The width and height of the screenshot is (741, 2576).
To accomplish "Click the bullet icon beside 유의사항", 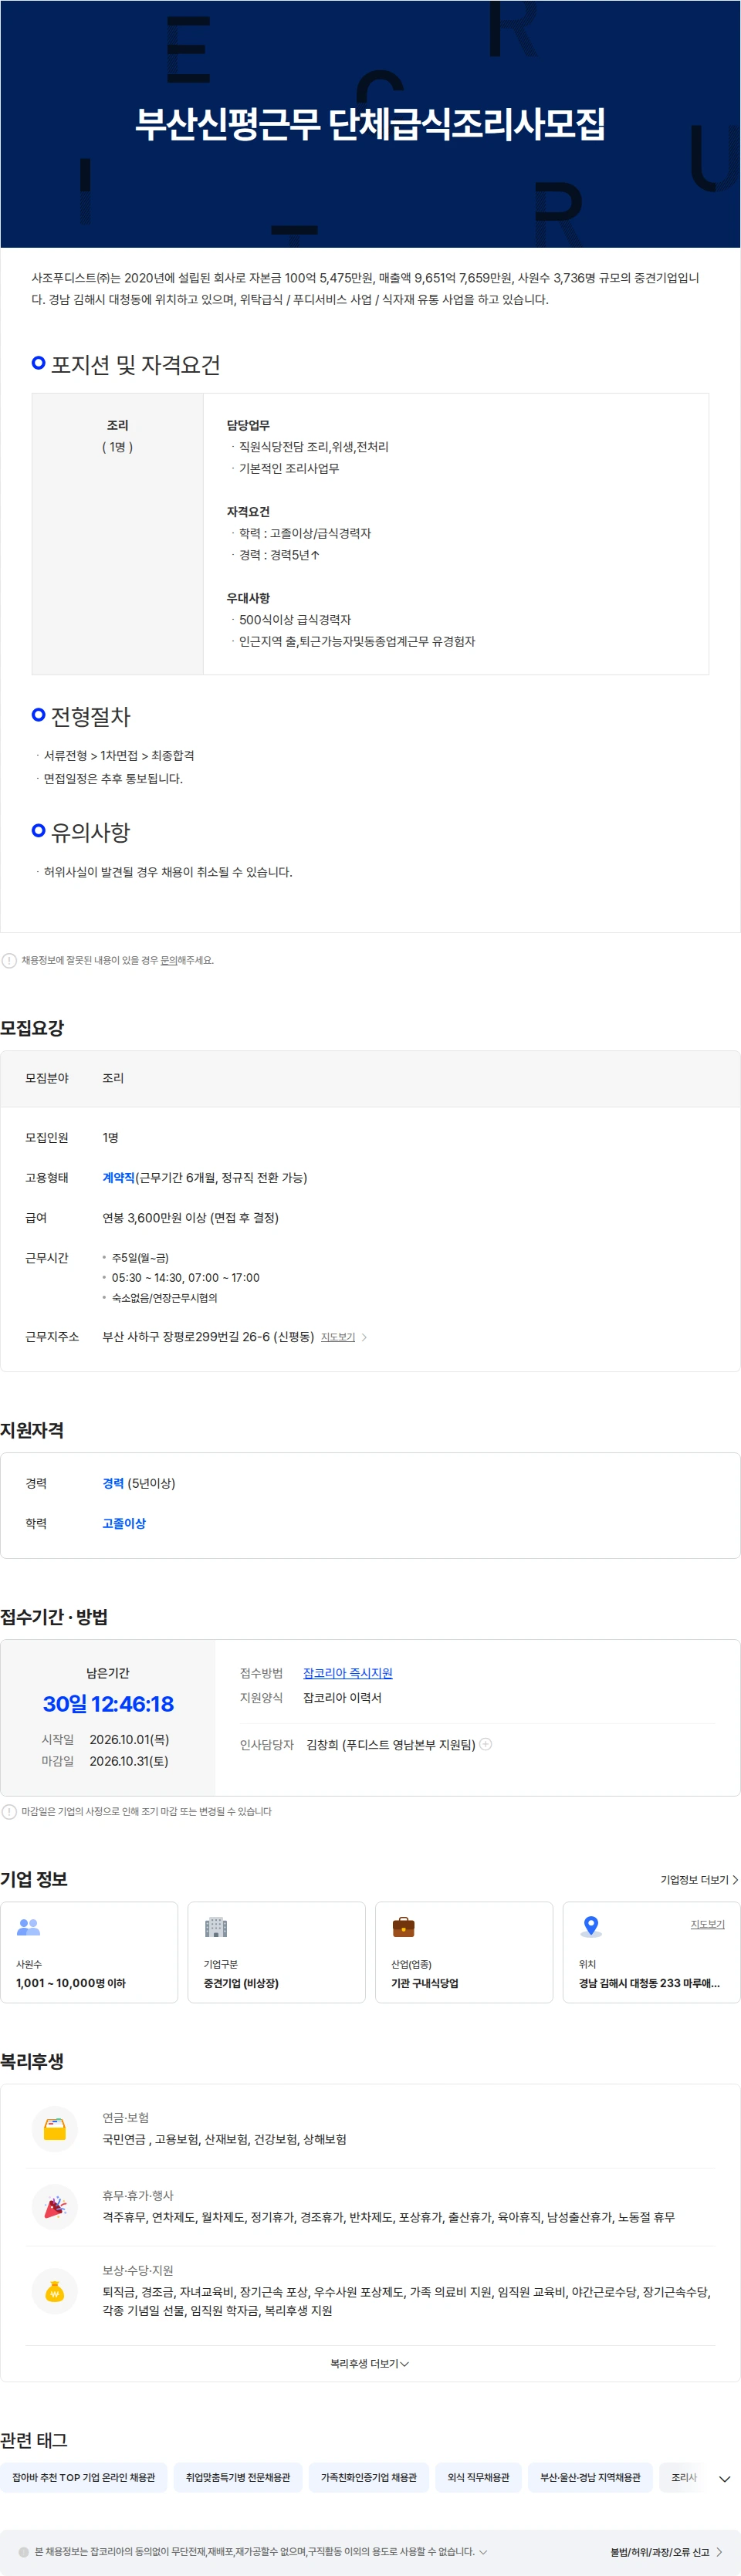I will [x=38, y=830].
